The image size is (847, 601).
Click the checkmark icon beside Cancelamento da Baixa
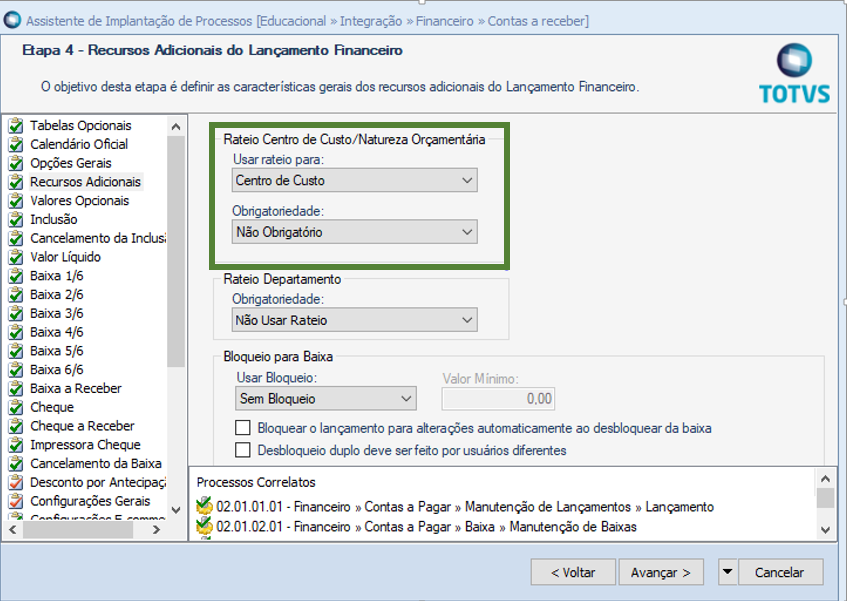(x=16, y=464)
